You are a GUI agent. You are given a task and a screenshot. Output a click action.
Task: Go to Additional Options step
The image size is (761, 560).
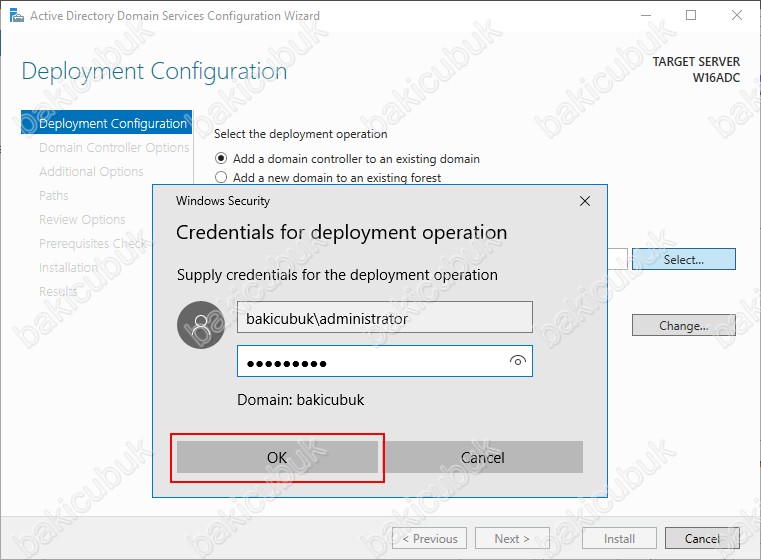[91, 171]
